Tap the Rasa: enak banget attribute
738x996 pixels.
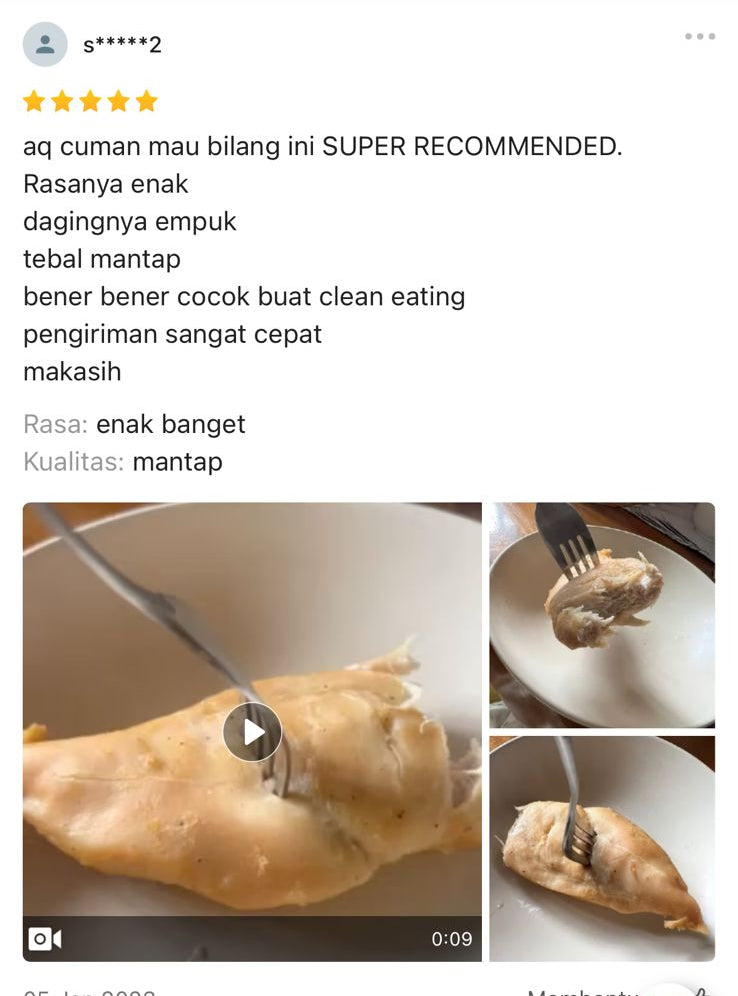tap(134, 424)
